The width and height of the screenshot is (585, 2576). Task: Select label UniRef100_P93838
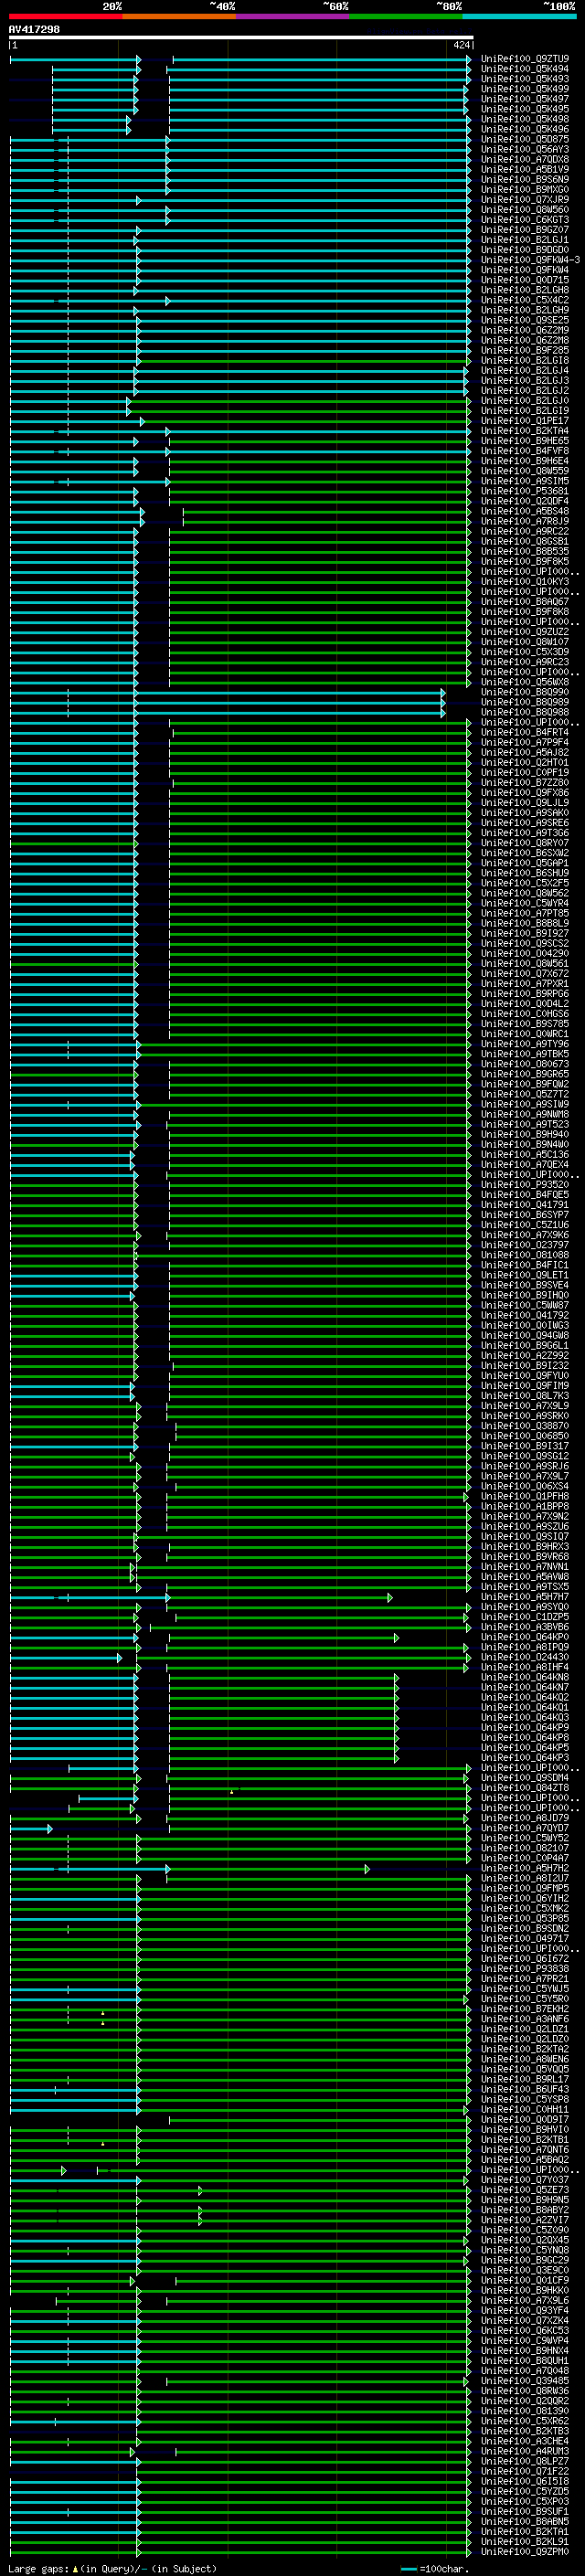pyautogui.click(x=525, y=1969)
